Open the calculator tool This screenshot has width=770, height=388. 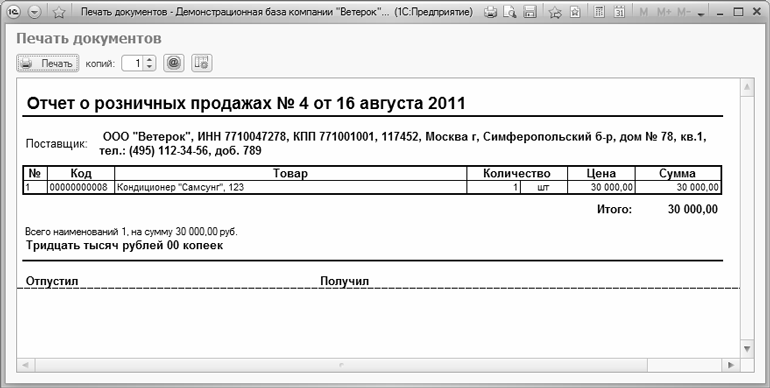[x=599, y=12]
